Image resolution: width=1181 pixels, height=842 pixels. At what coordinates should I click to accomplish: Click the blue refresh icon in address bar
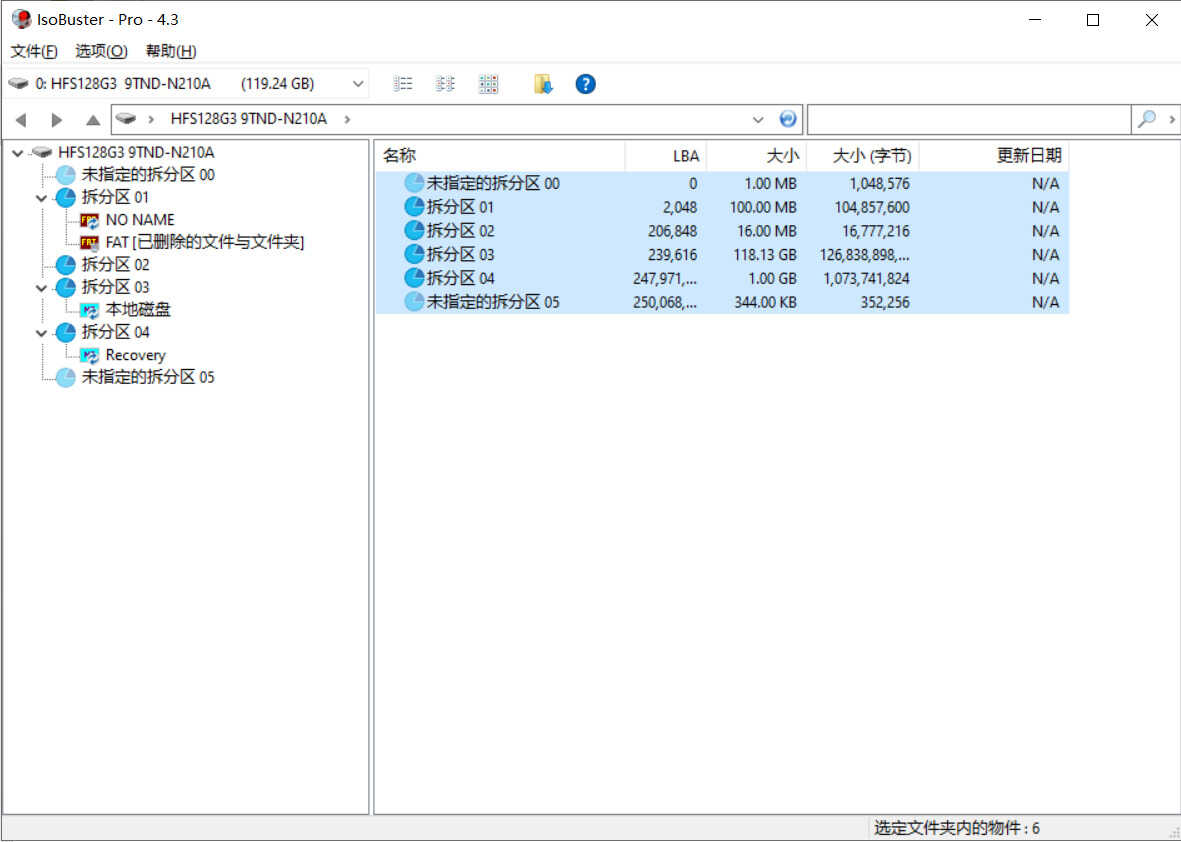click(x=788, y=119)
